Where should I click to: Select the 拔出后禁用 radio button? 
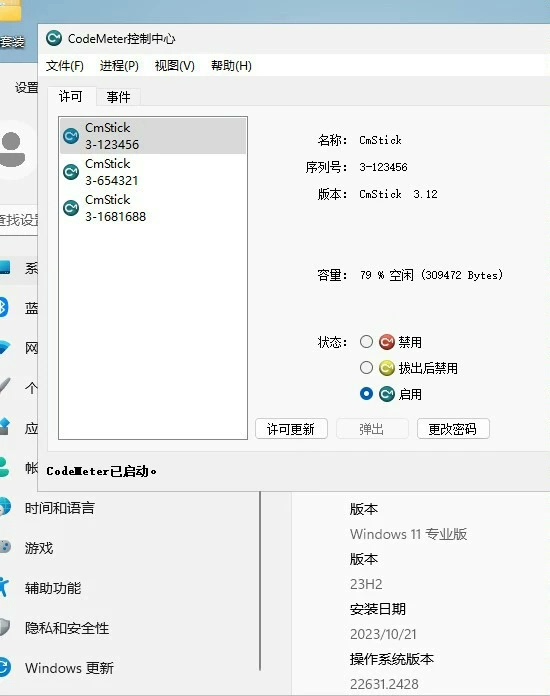(x=366, y=368)
